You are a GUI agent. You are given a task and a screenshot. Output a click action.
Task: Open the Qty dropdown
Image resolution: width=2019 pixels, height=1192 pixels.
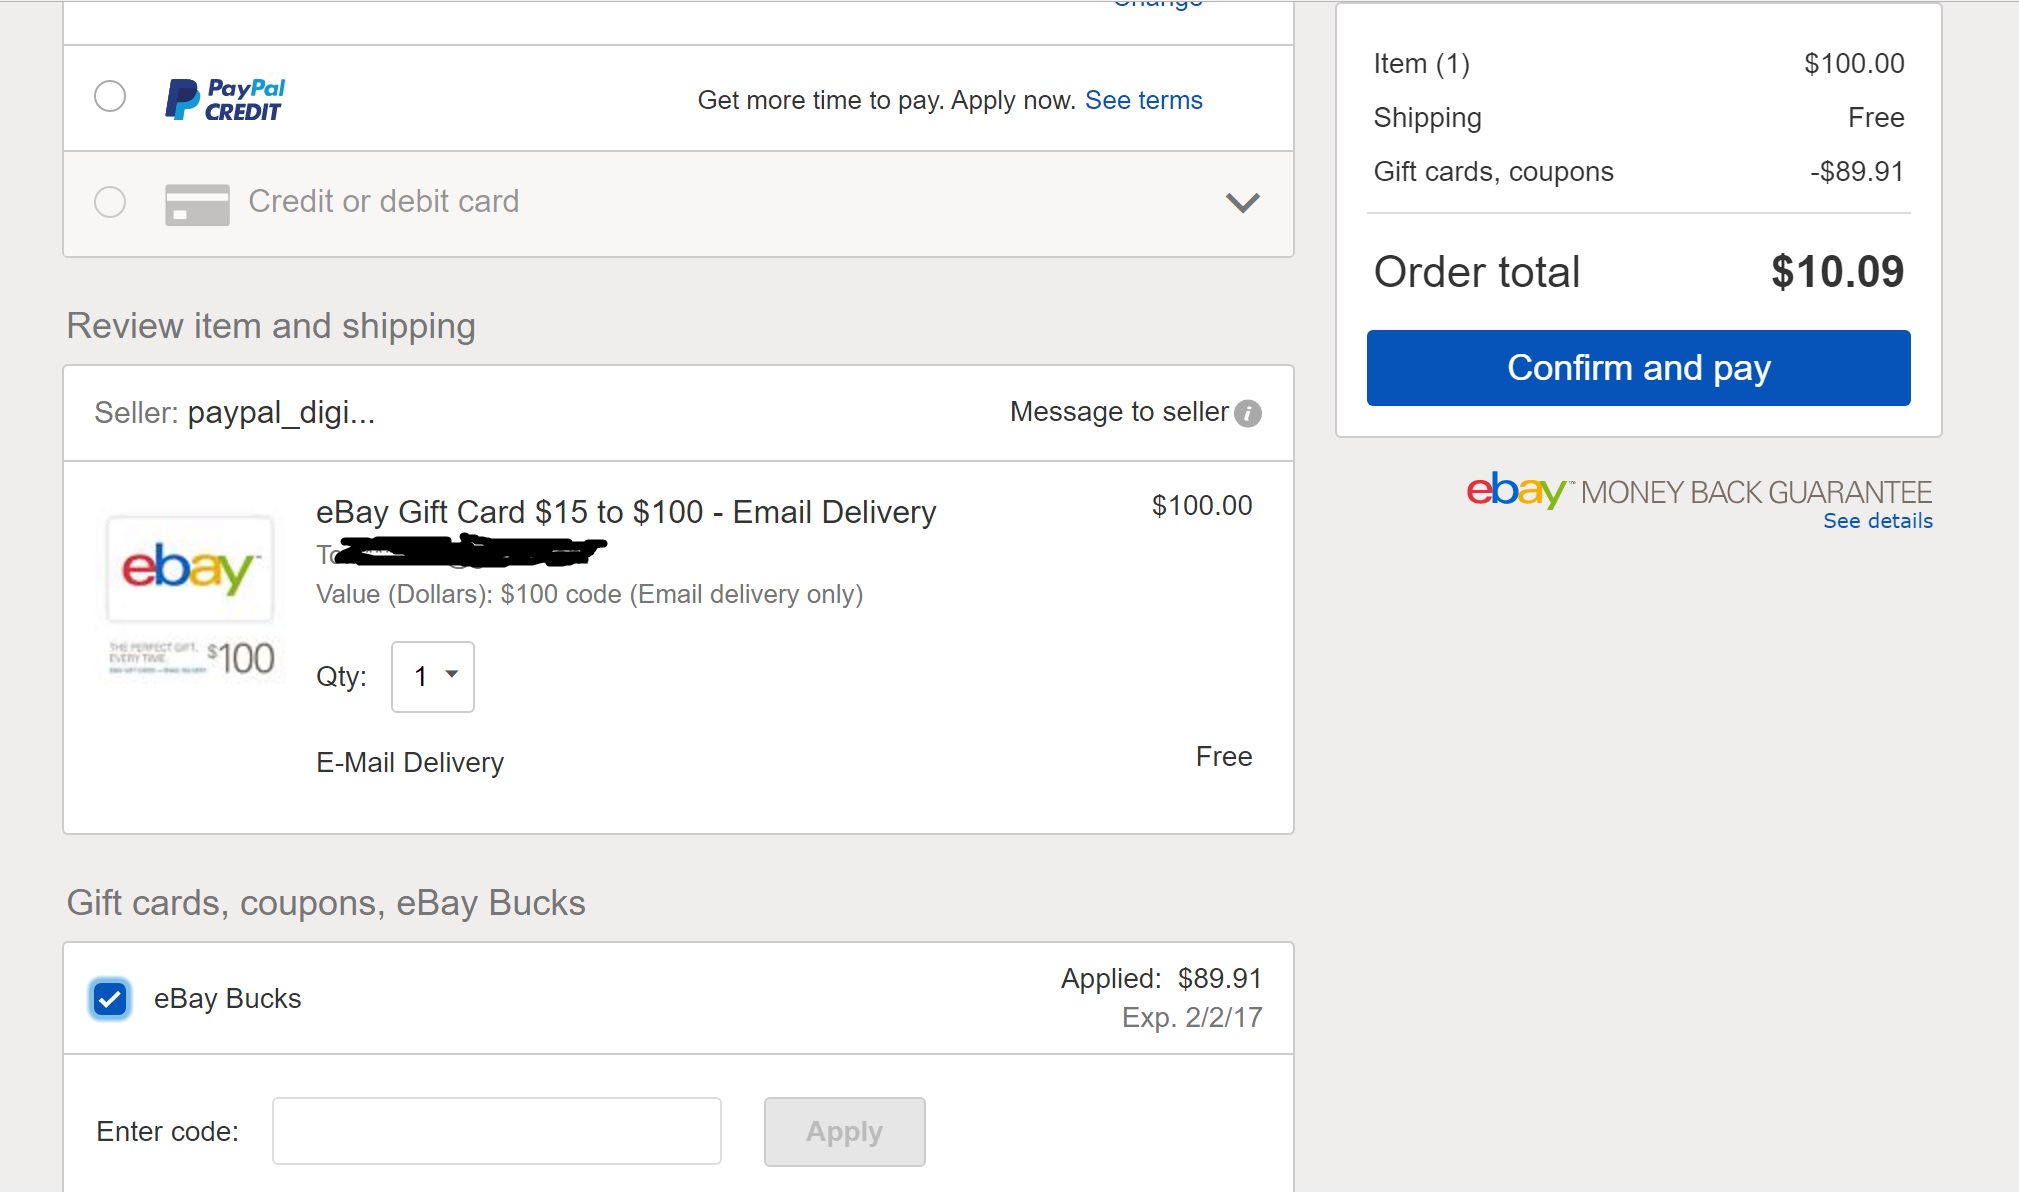pos(433,677)
